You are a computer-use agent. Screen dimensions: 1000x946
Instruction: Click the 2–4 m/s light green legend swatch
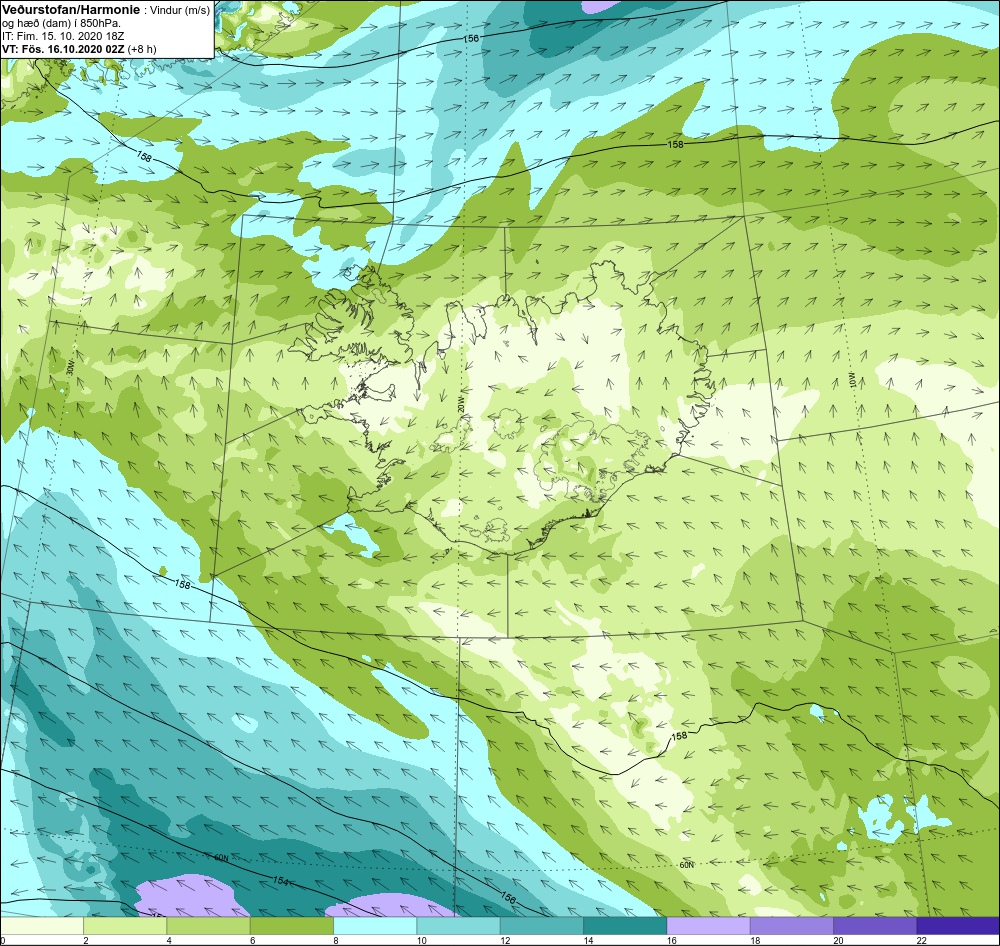tap(125, 925)
